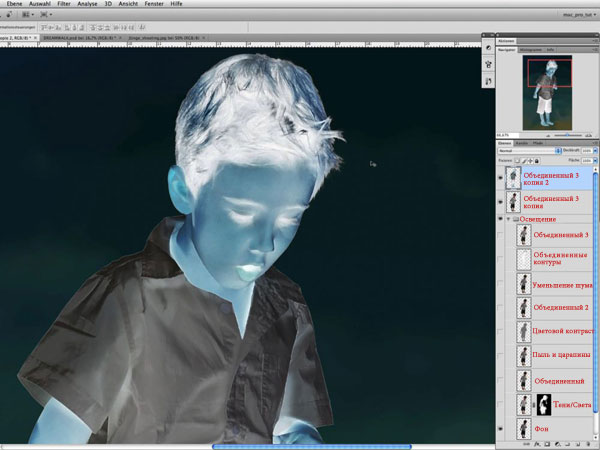Switch to the Kanäle tab

point(522,143)
